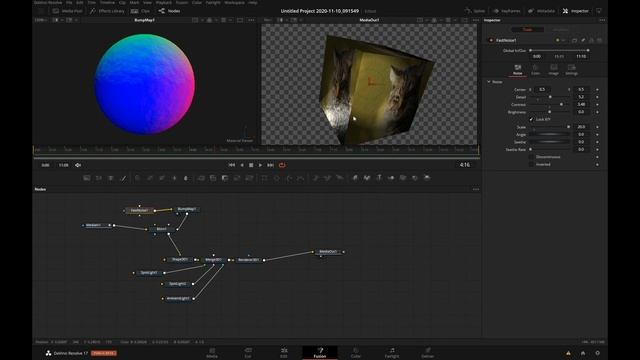Viewport: 640px width, 360px height.
Task: Switch to the Fusion page tab
Action: (x=320, y=353)
